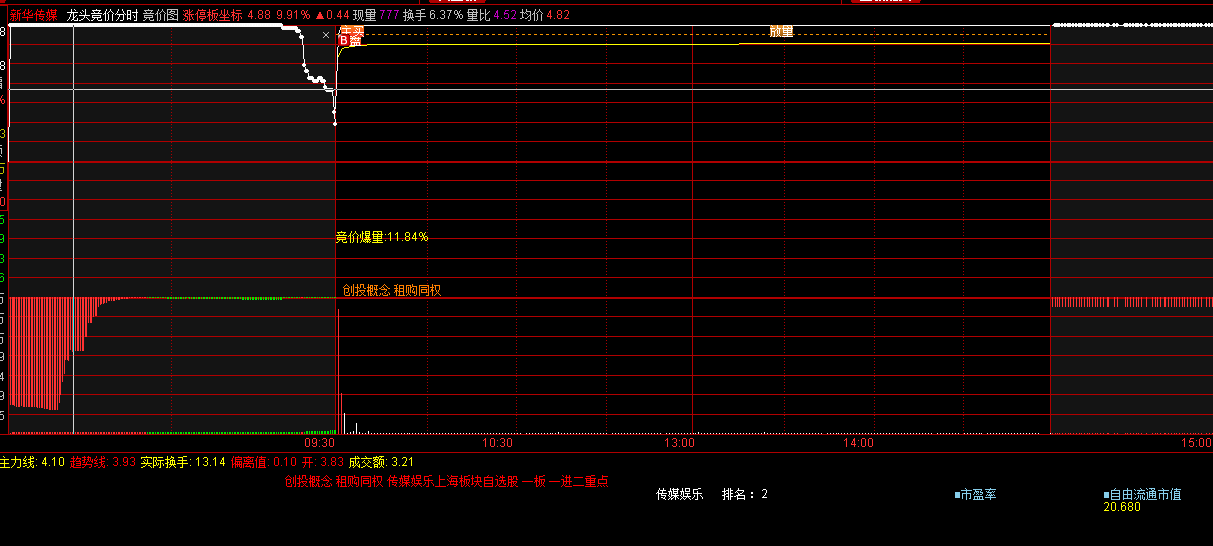
Task: Click the 放量 volume marker on the price line
Action: (x=781, y=31)
